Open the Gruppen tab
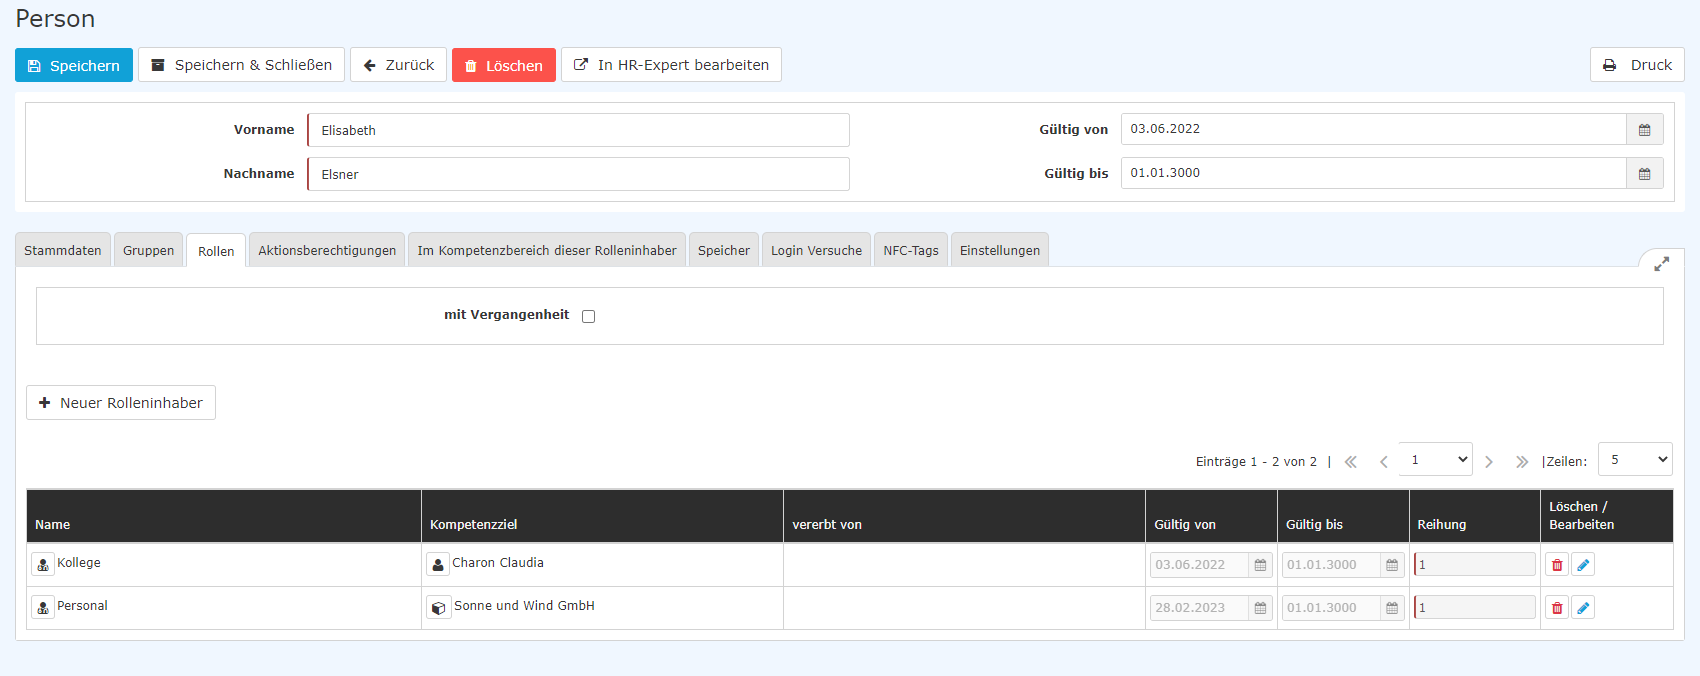Viewport: 1700px width, 676px height. [149, 250]
